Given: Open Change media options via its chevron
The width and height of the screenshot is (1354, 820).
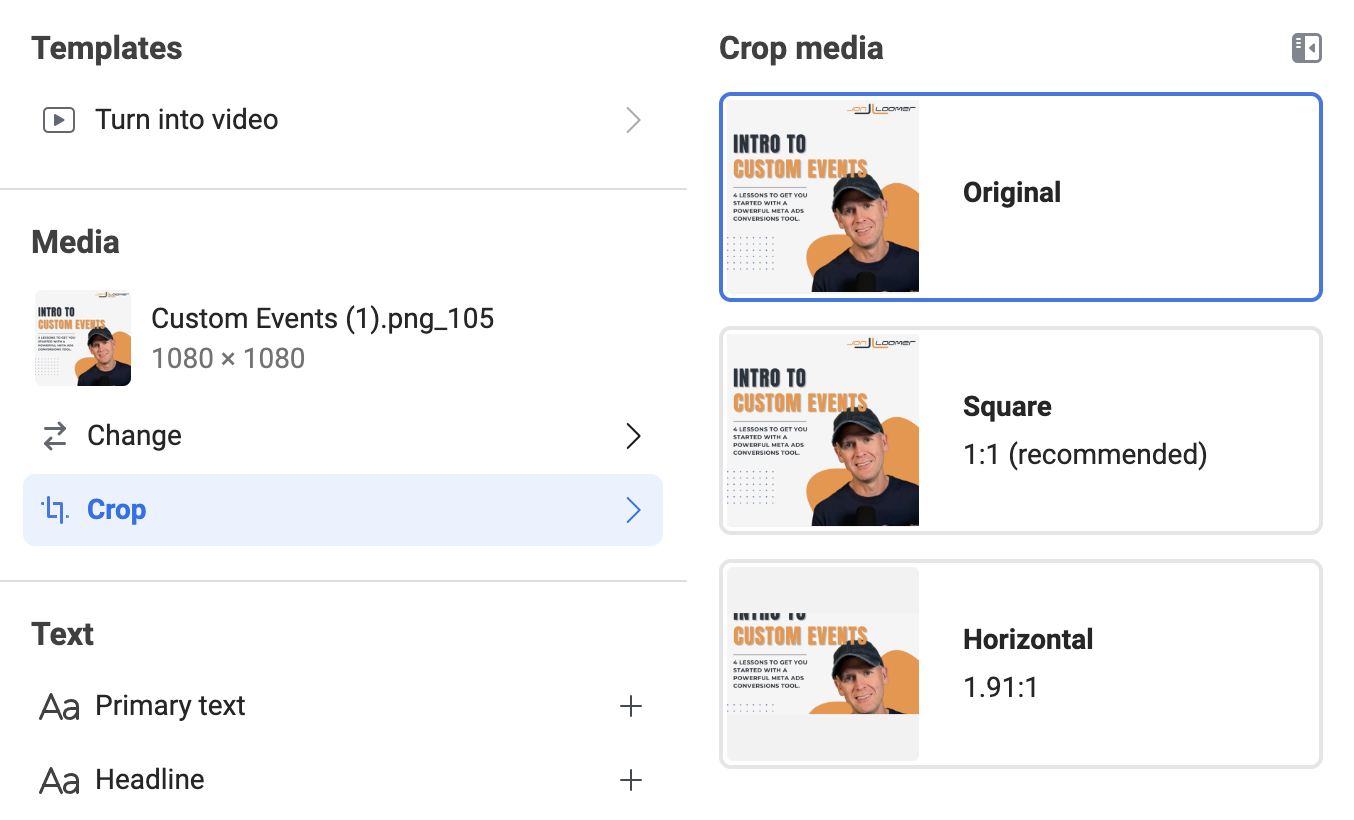Looking at the screenshot, I should coord(632,435).
